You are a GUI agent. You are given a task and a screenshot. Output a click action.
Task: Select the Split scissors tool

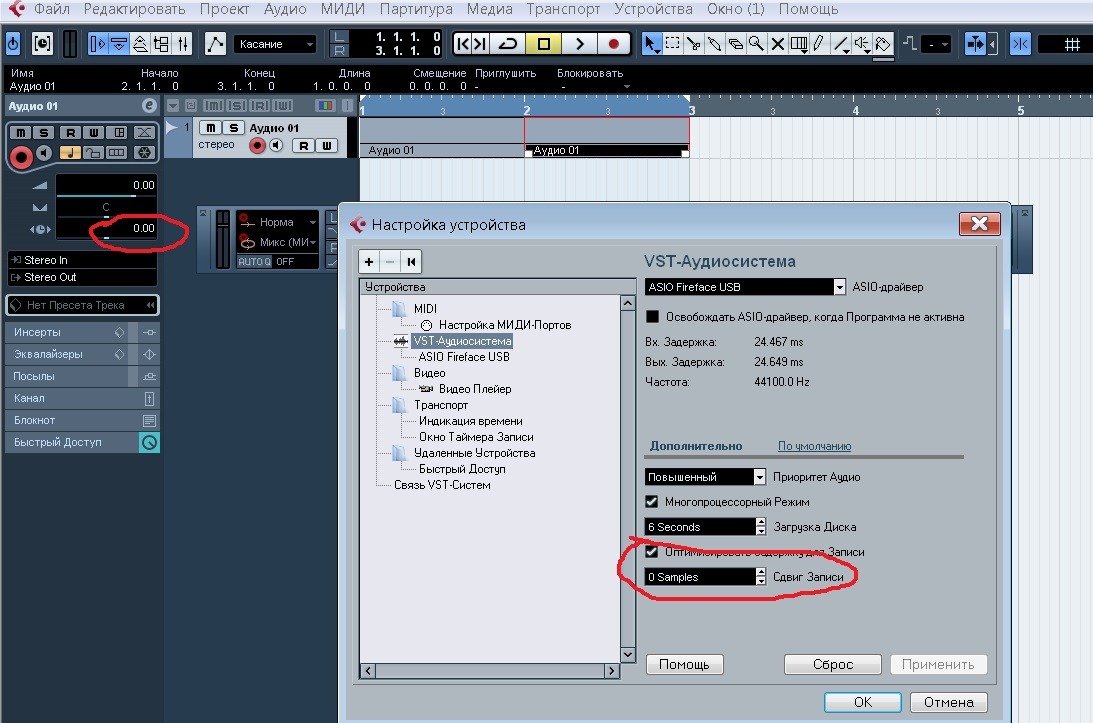click(694, 44)
